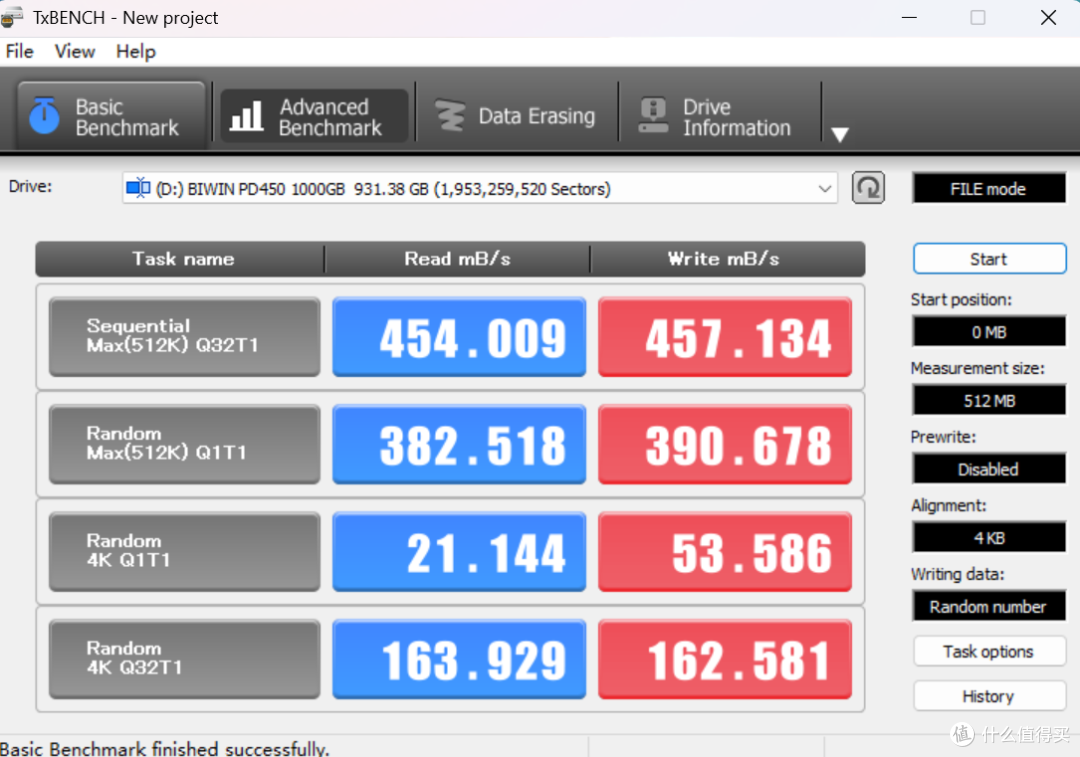Click the Task name column header
The width and height of the screenshot is (1080, 757).
click(182, 259)
